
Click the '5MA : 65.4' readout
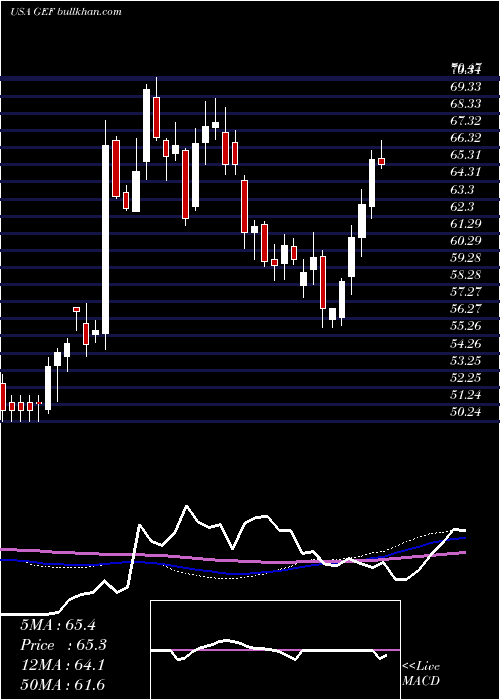[58, 625]
